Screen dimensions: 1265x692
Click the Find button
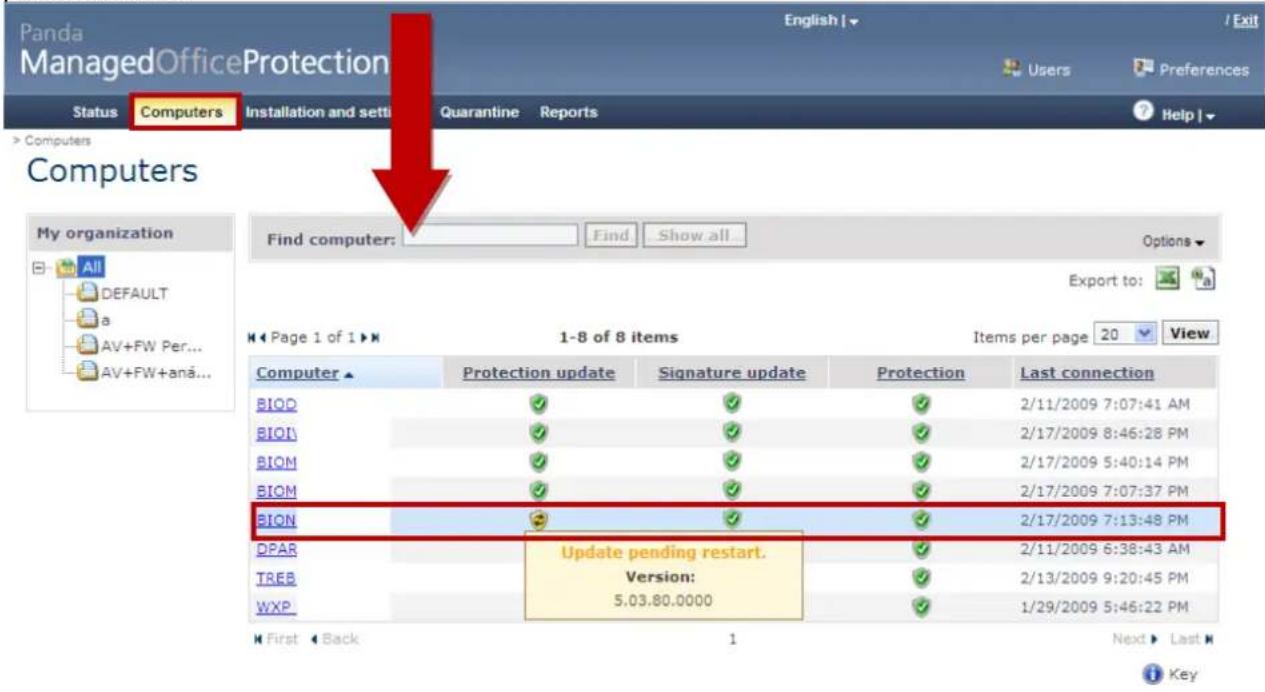612,236
